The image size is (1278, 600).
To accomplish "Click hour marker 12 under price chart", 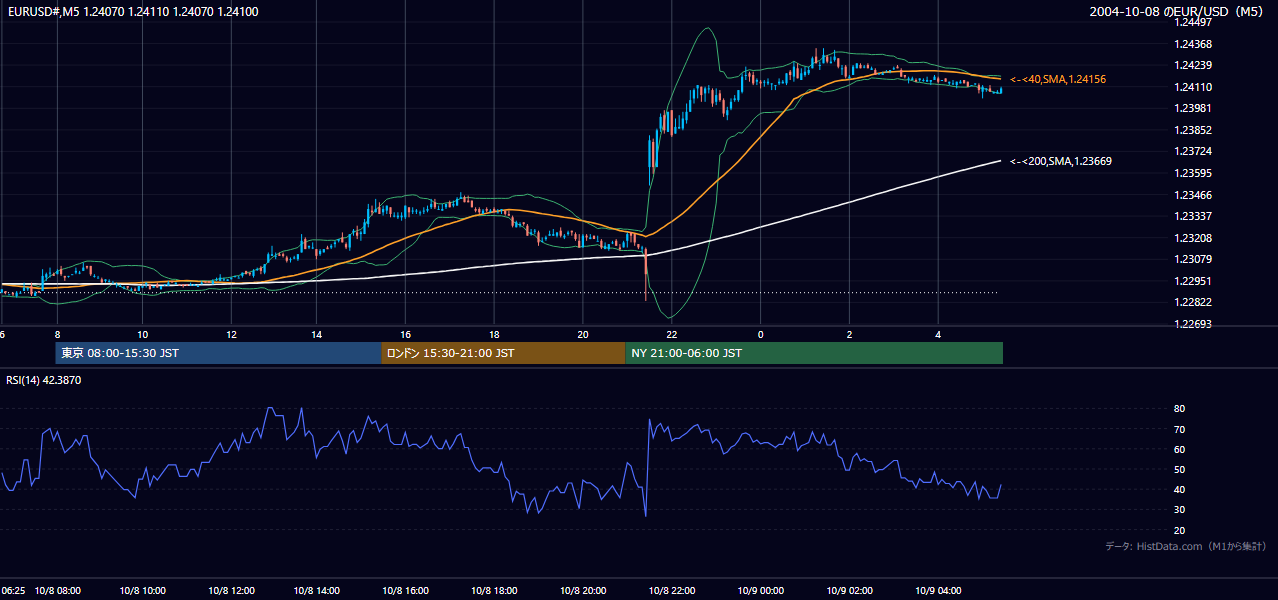I will pyautogui.click(x=231, y=334).
